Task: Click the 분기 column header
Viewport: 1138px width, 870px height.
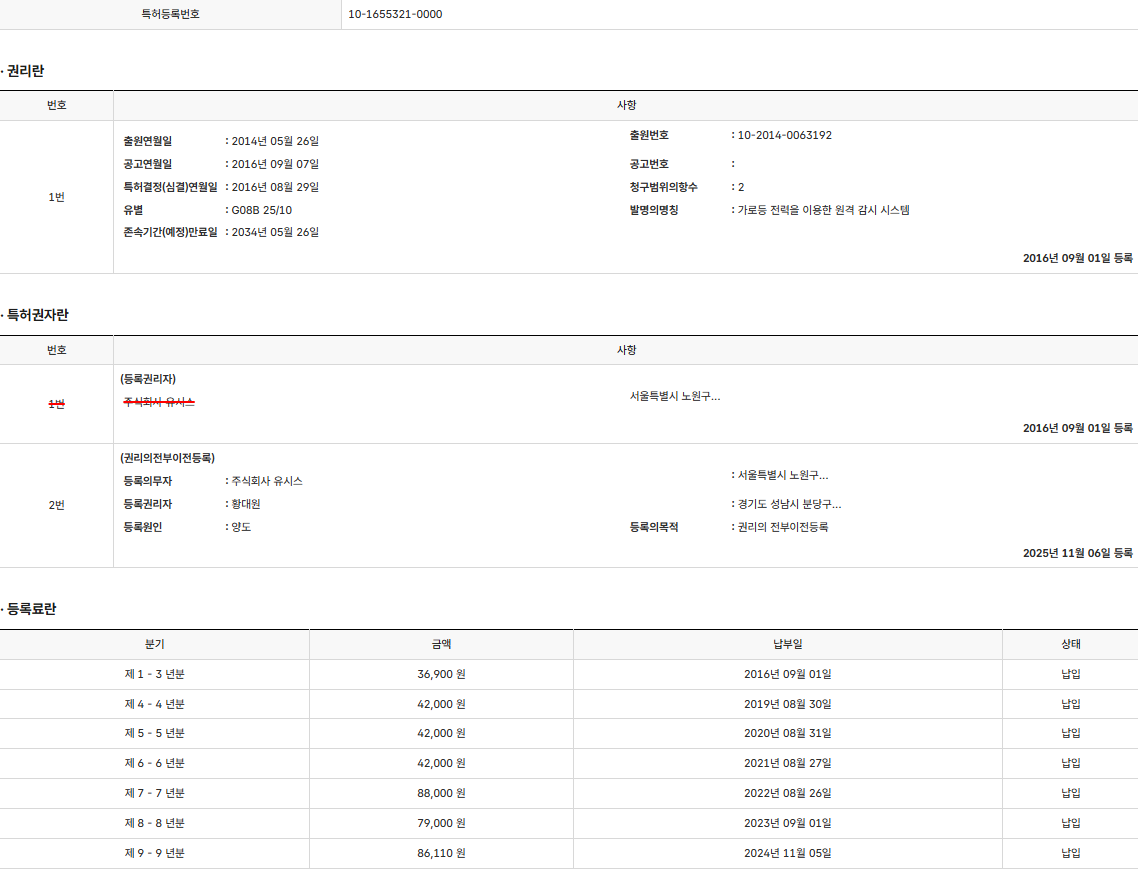Action: (x=154, y=645)
